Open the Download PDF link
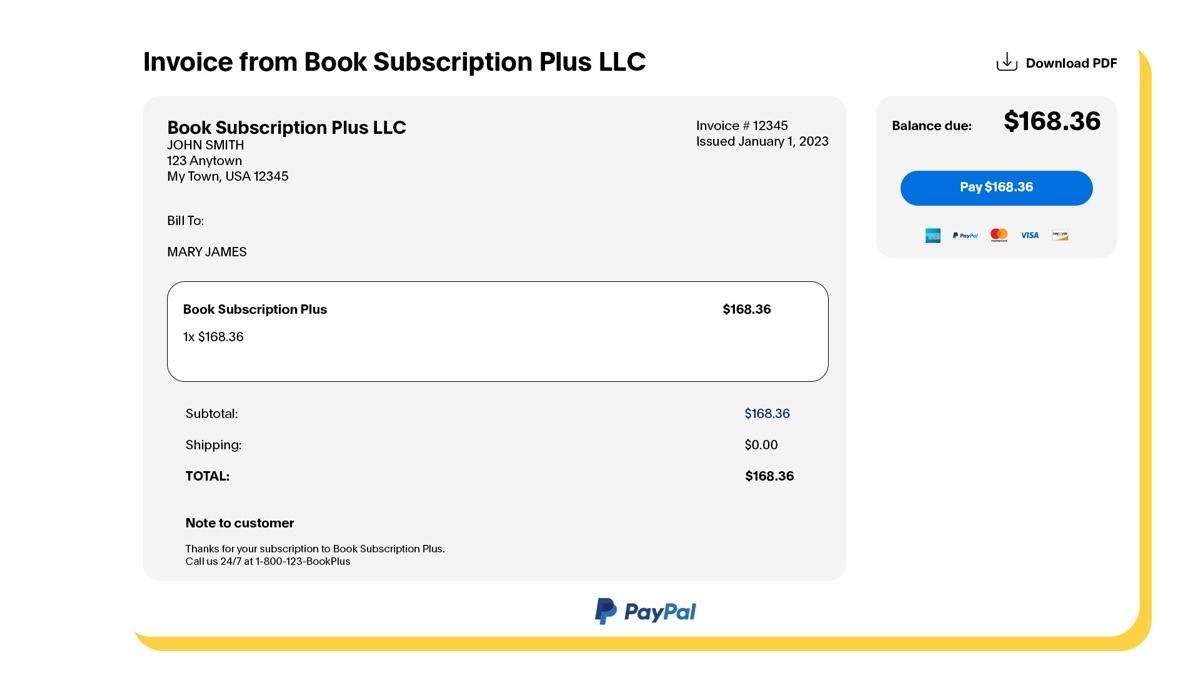The width and height of the screenshot is (1200, 675). pyautogui.click(x=1070, y=63)
